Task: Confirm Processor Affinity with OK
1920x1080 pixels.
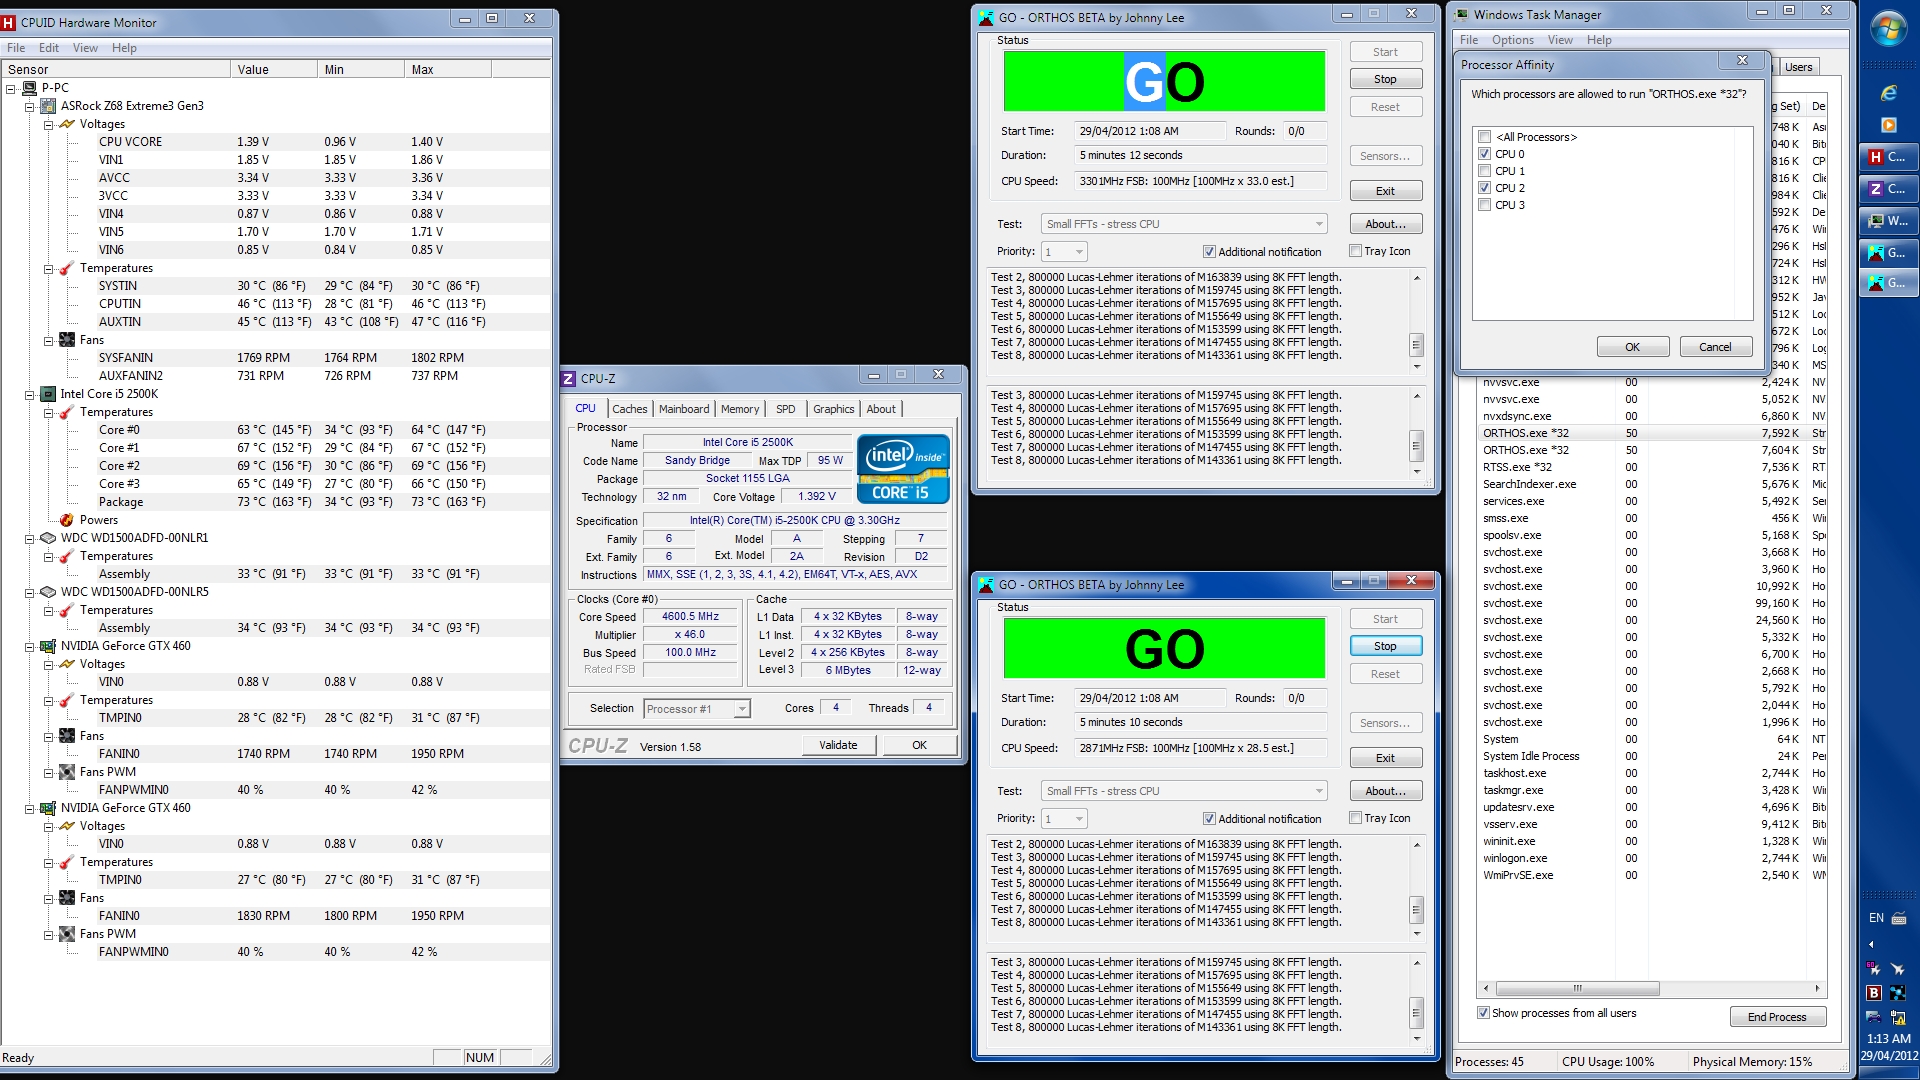Action: tap(1632, 347)
